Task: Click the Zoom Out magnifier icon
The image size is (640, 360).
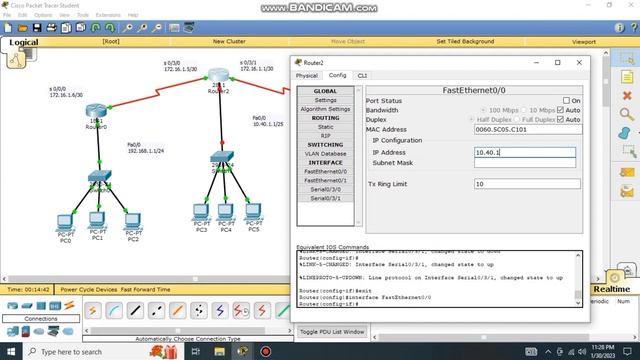Action: (x=157, y=28)
